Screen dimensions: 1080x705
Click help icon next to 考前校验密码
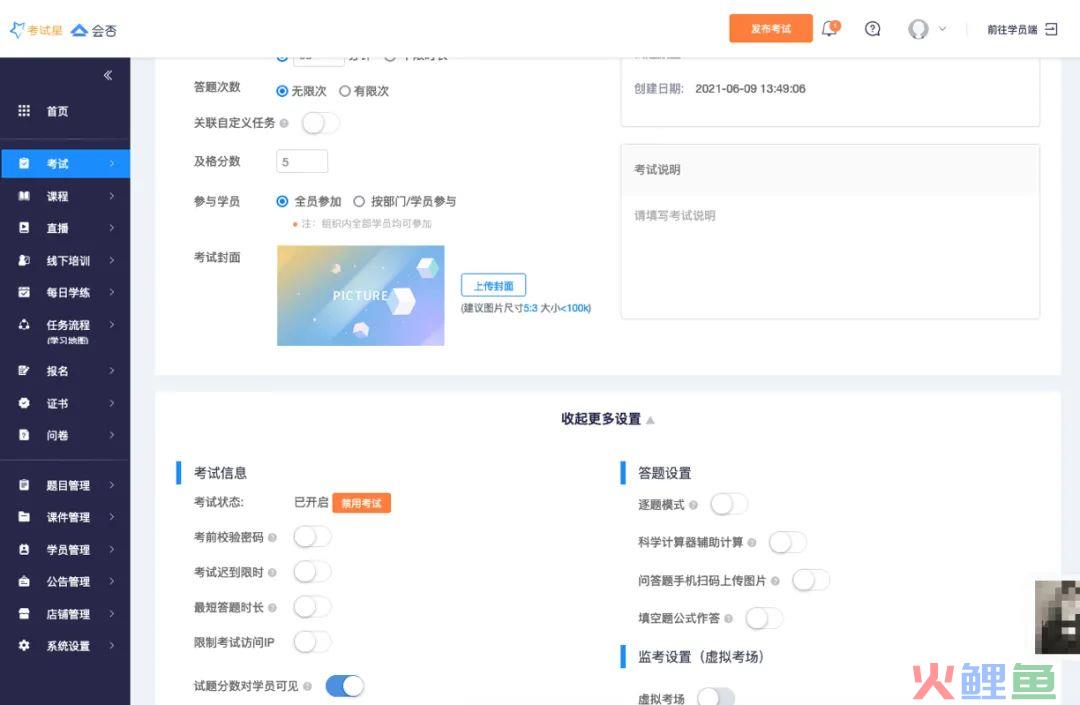(x=272, y=538)
